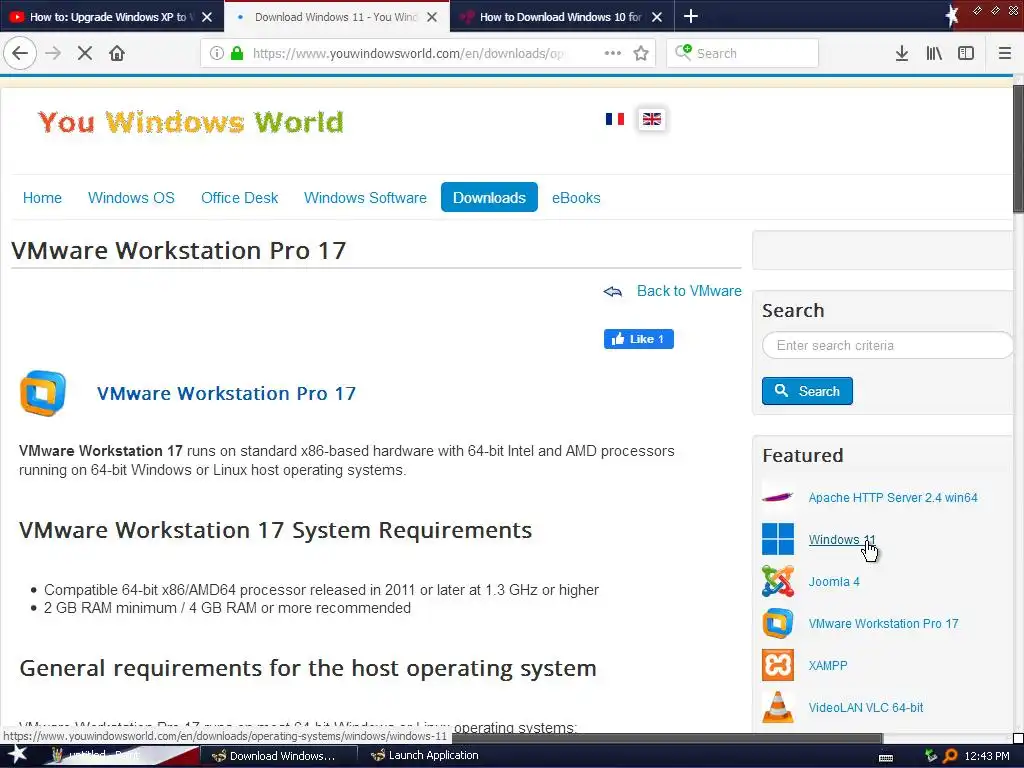Image resolution: width=1024 pixels, height=768 pixels.
Task: Open the start menu star icon in taskbar
Action: coord(17,755)
